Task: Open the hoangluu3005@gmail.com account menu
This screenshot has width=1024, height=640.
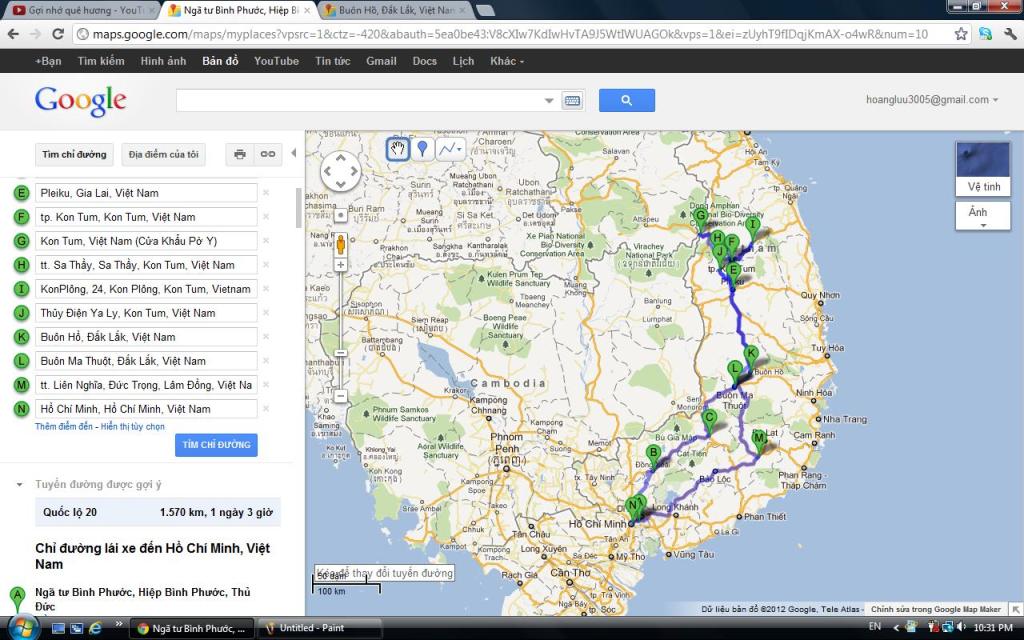Action: [x=932, y=100]
